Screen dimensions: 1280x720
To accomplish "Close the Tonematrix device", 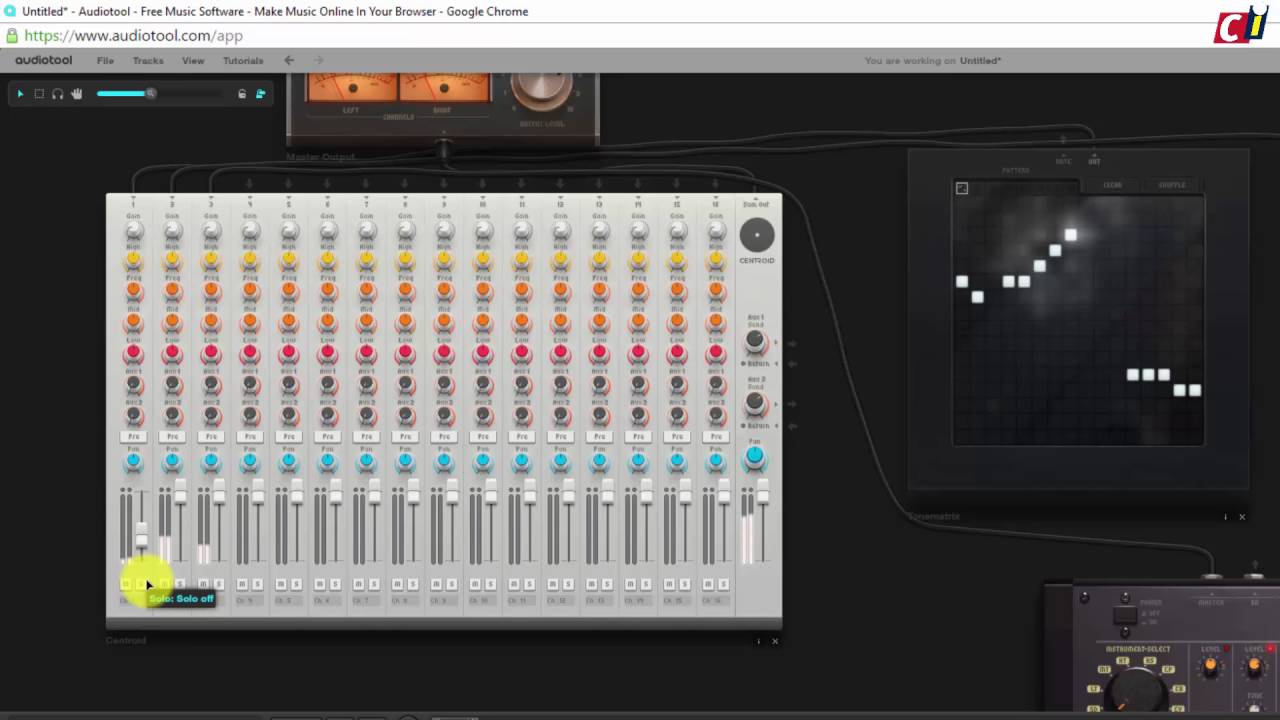I will pos(1242,517).
